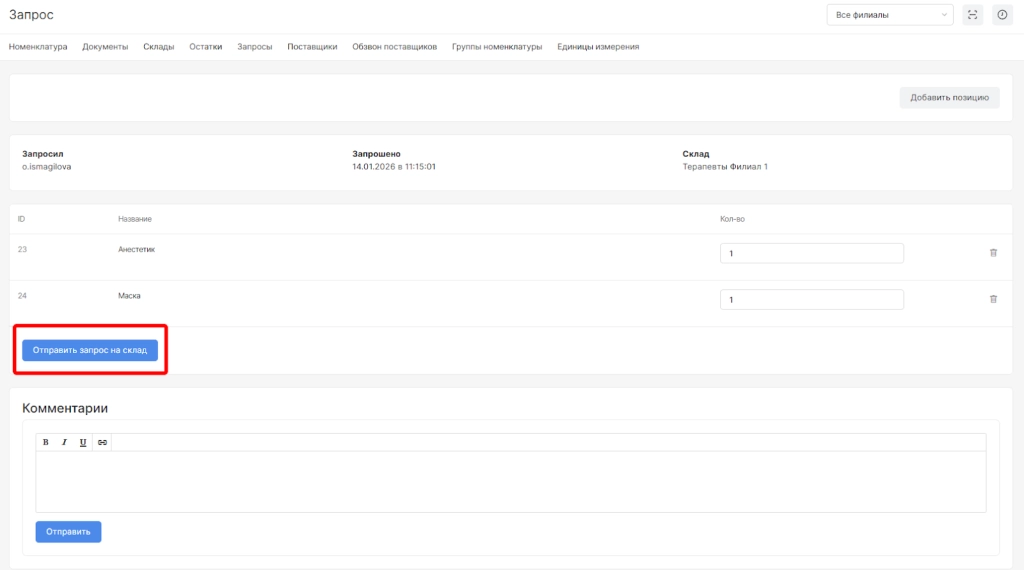Remove the Маска item via trash icon
This screenshot has width=1024, height=570.
[993, 299]
